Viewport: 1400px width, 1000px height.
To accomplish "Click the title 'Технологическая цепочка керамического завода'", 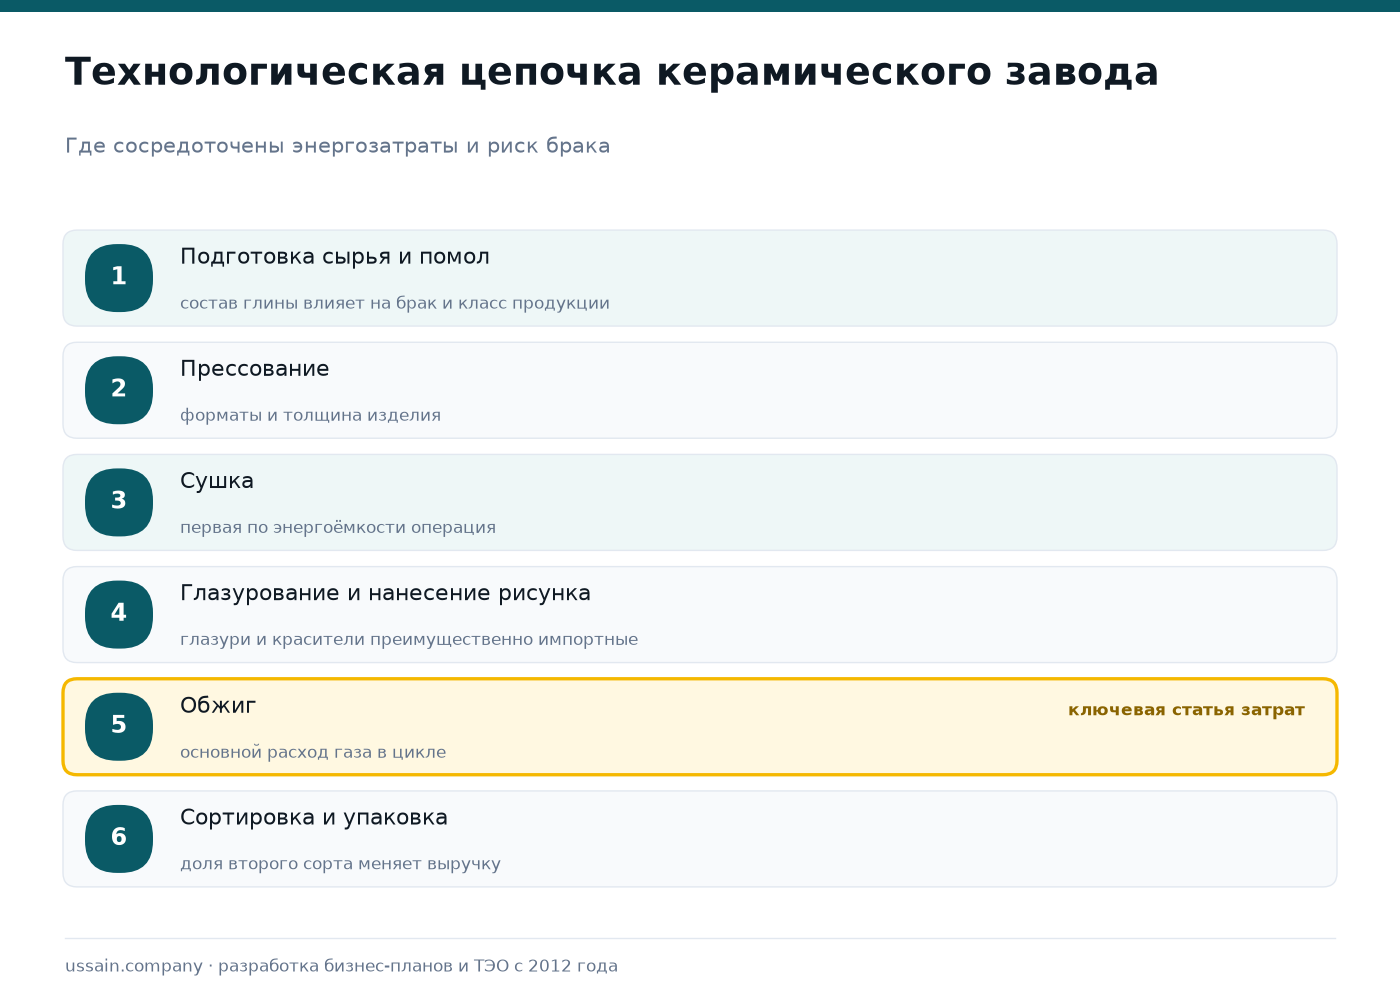I will point(612,72).
